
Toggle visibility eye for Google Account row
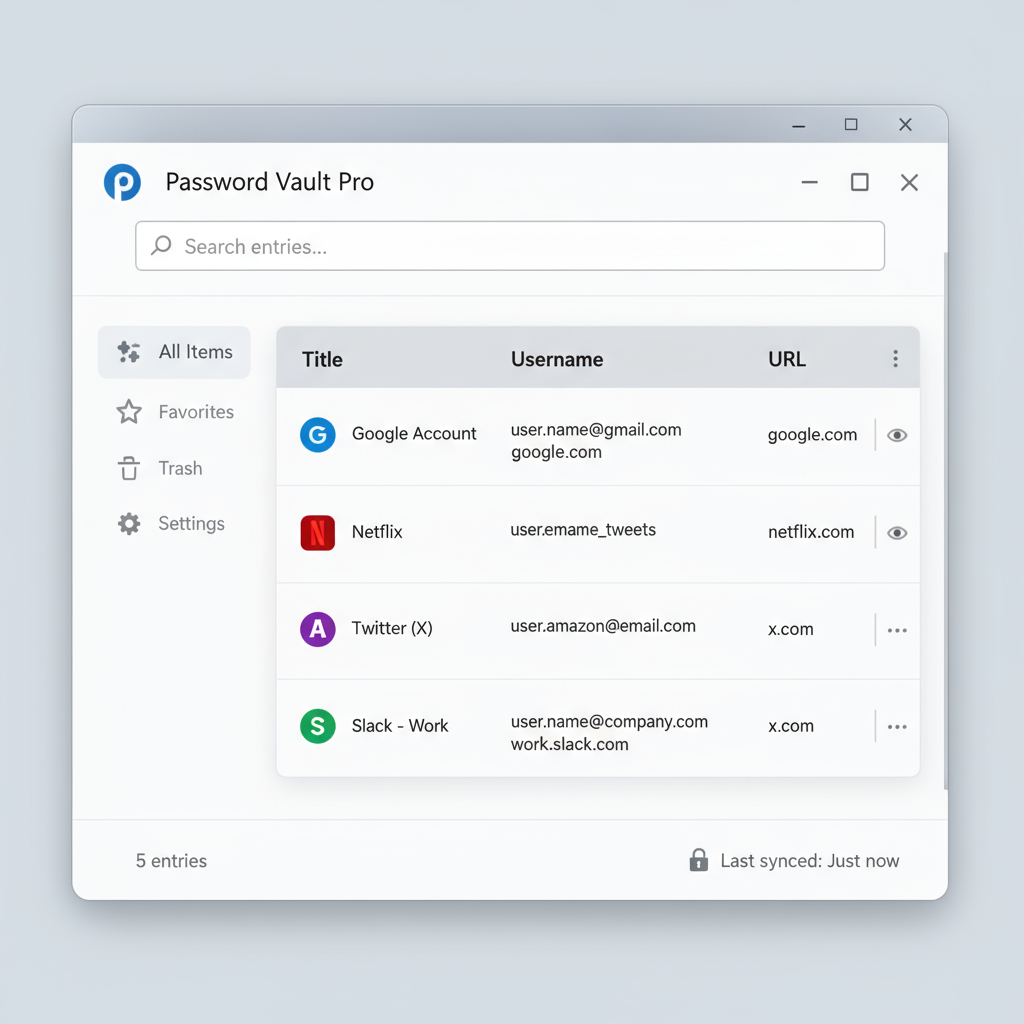point(897,436)
